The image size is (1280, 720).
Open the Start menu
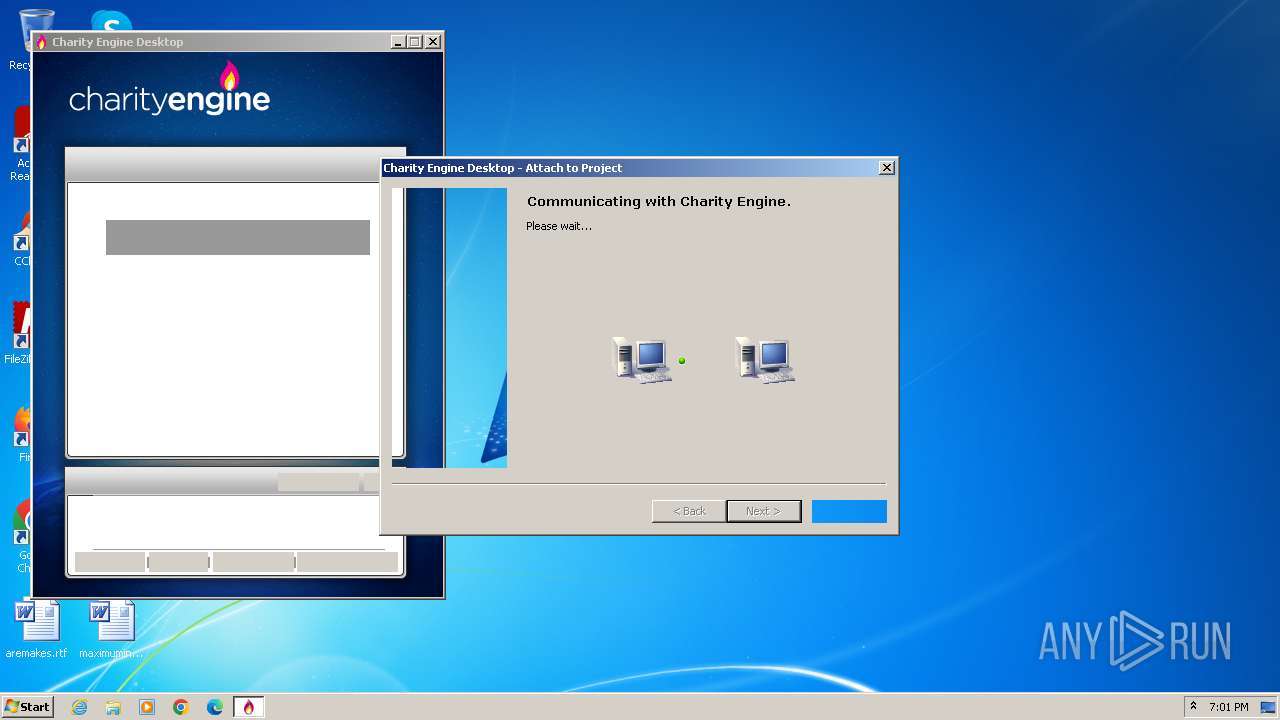tap(28, 706)
